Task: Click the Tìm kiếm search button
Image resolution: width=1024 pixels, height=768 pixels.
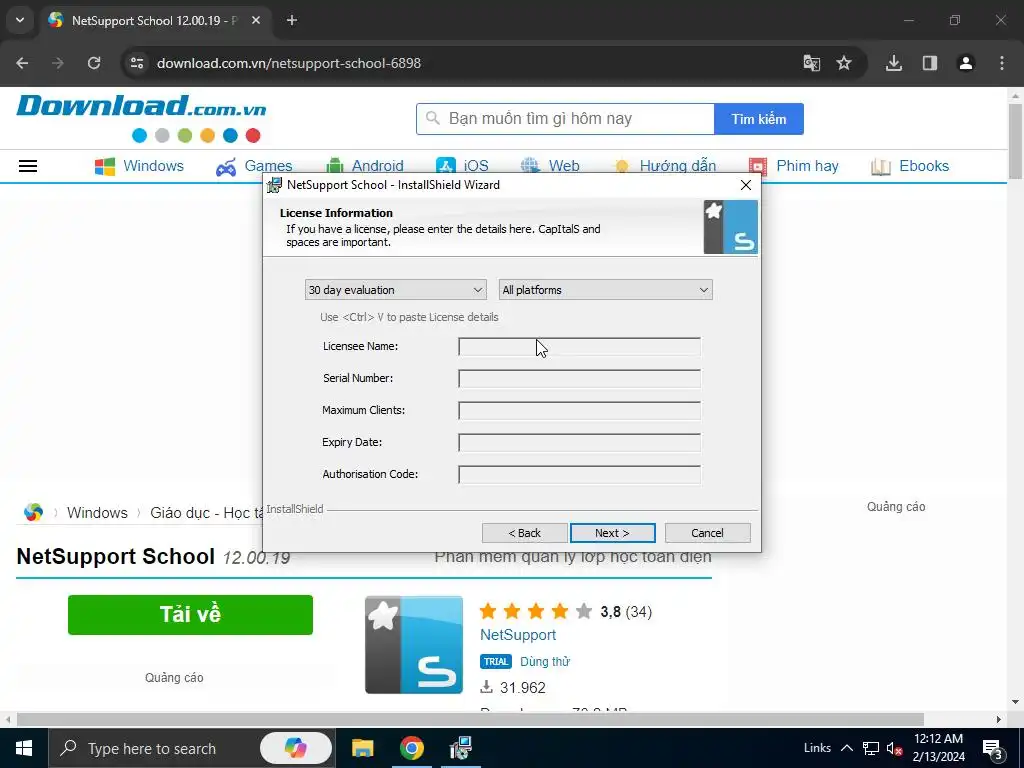Action: pyautogui.click(x=759, y=119)
